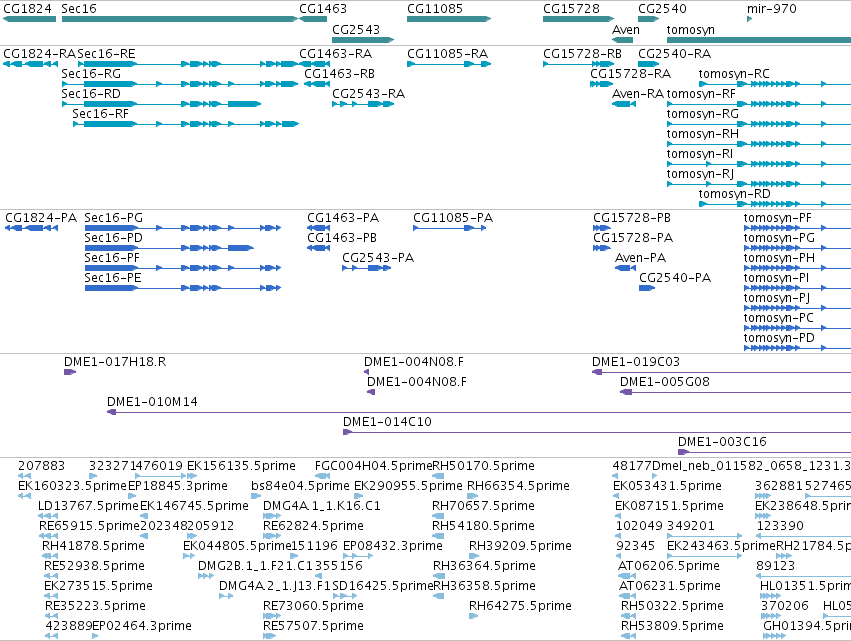Select the CG1824-RA transcript
The image size is (851, 641).
(x=30, y=64)
